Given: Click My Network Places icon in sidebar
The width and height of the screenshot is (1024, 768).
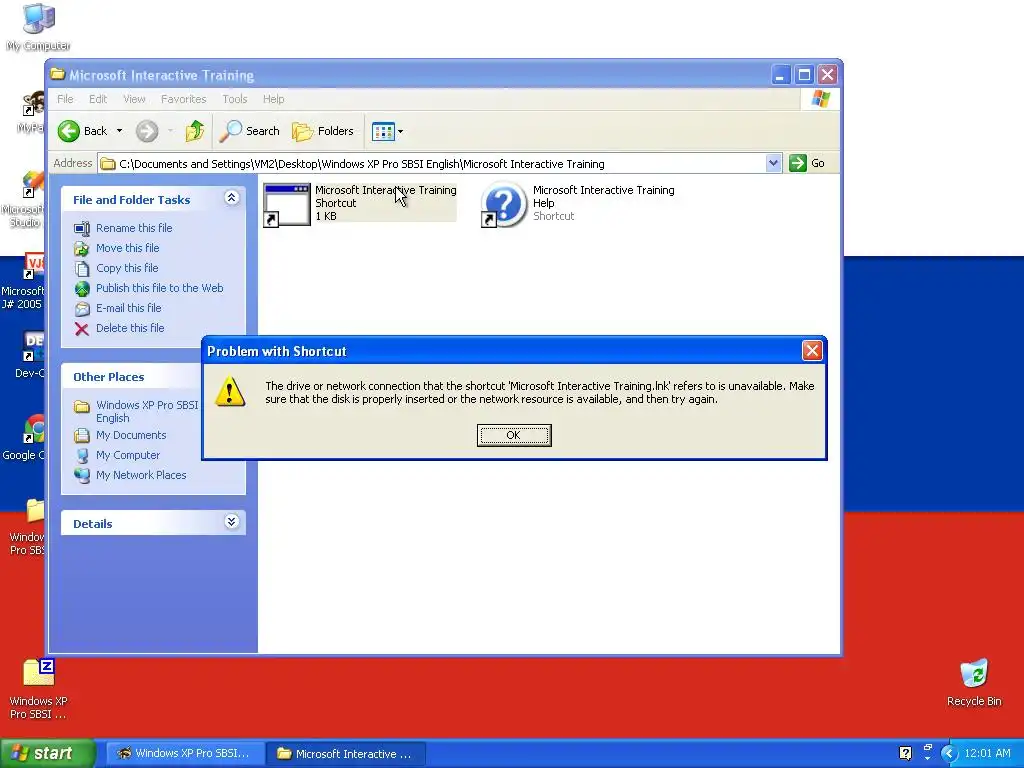Looking at the screenshot, I should tap(82, 475).
